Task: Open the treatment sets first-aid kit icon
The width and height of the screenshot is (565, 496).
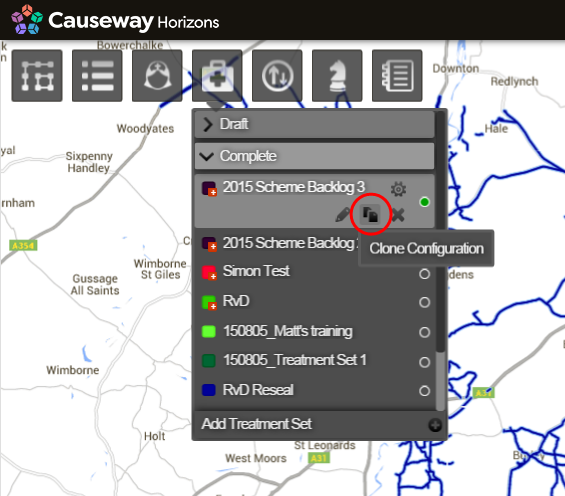Action: [x=217, y=76]
